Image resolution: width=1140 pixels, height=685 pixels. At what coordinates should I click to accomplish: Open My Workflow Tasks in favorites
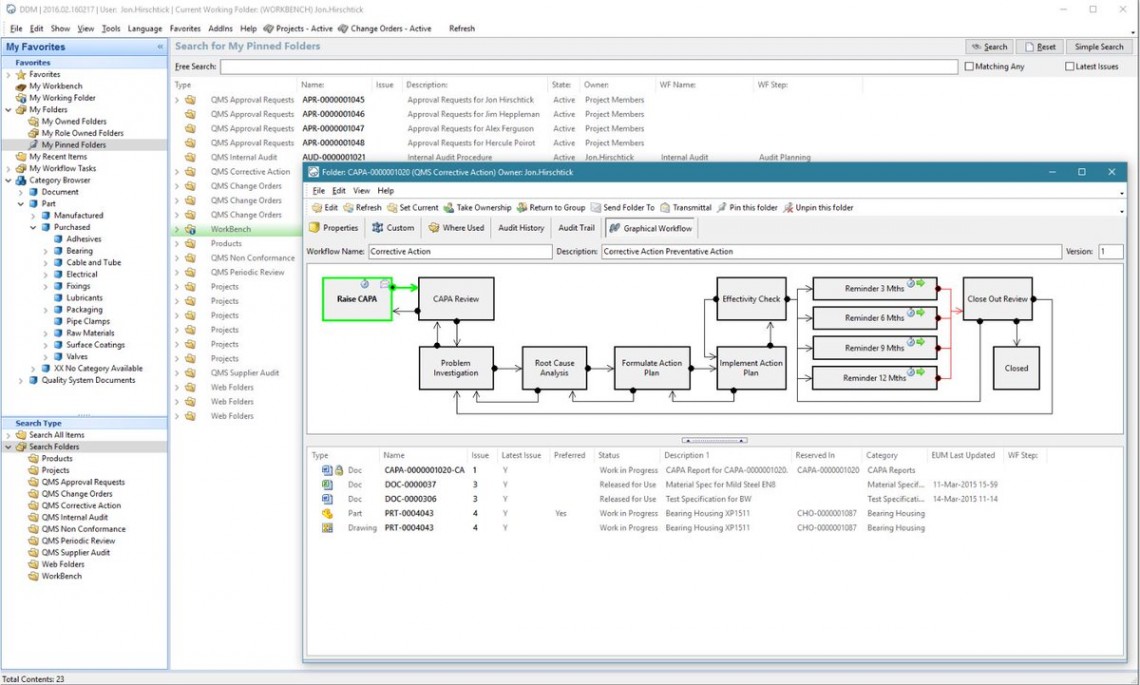(x=62, y=169)
